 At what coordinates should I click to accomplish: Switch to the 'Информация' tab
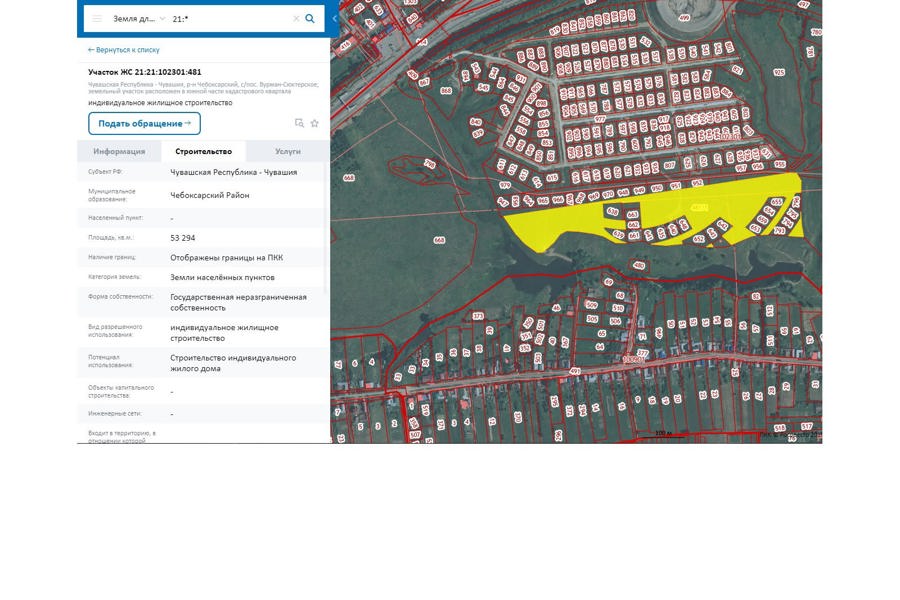point(119,152)
